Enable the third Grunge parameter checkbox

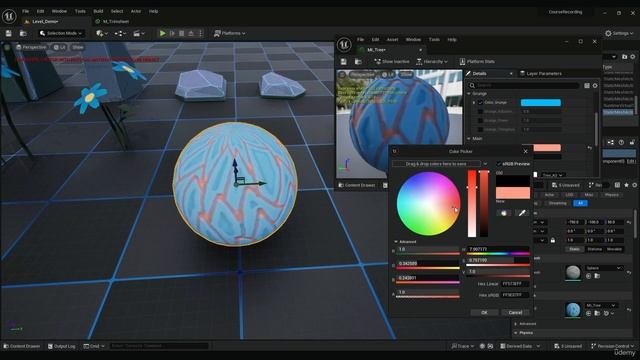pos(480,120)
